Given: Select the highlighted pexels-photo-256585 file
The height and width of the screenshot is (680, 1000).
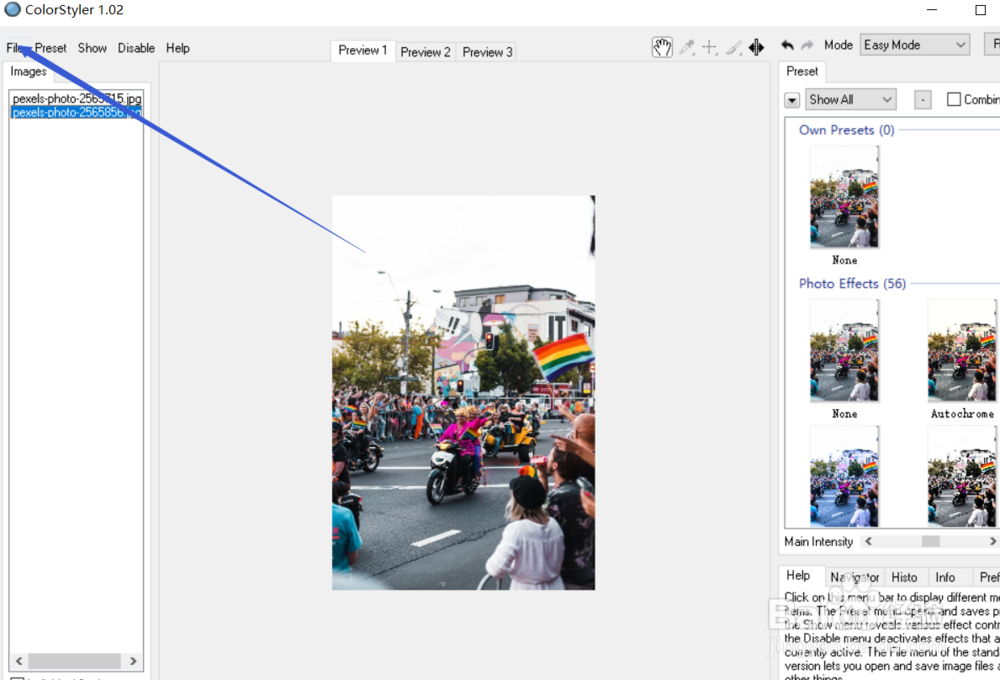Looking at the screenshot, I should [x=77, y=112].
